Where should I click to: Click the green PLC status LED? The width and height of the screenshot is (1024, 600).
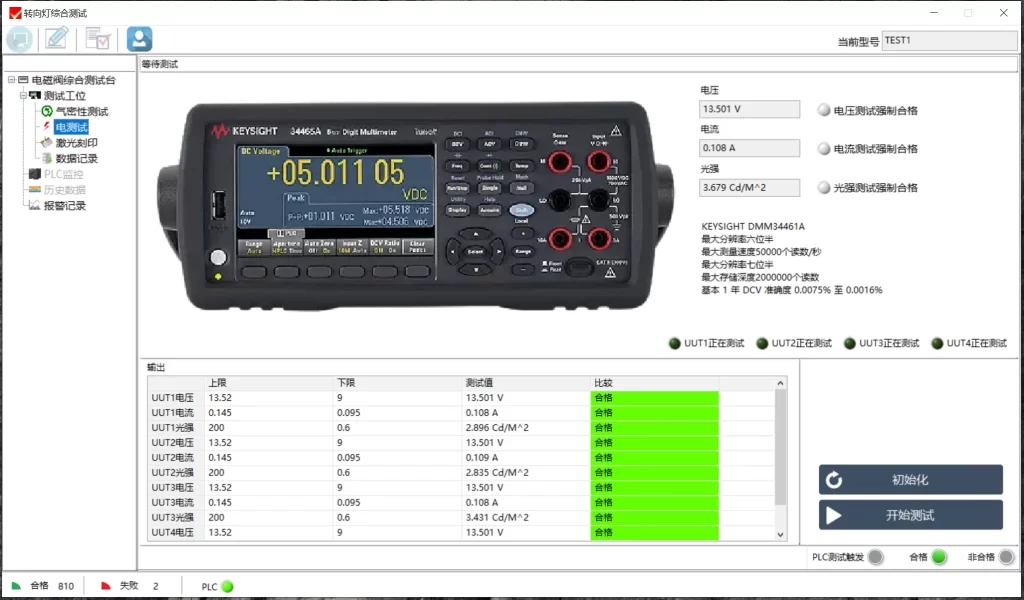[227, 586]
